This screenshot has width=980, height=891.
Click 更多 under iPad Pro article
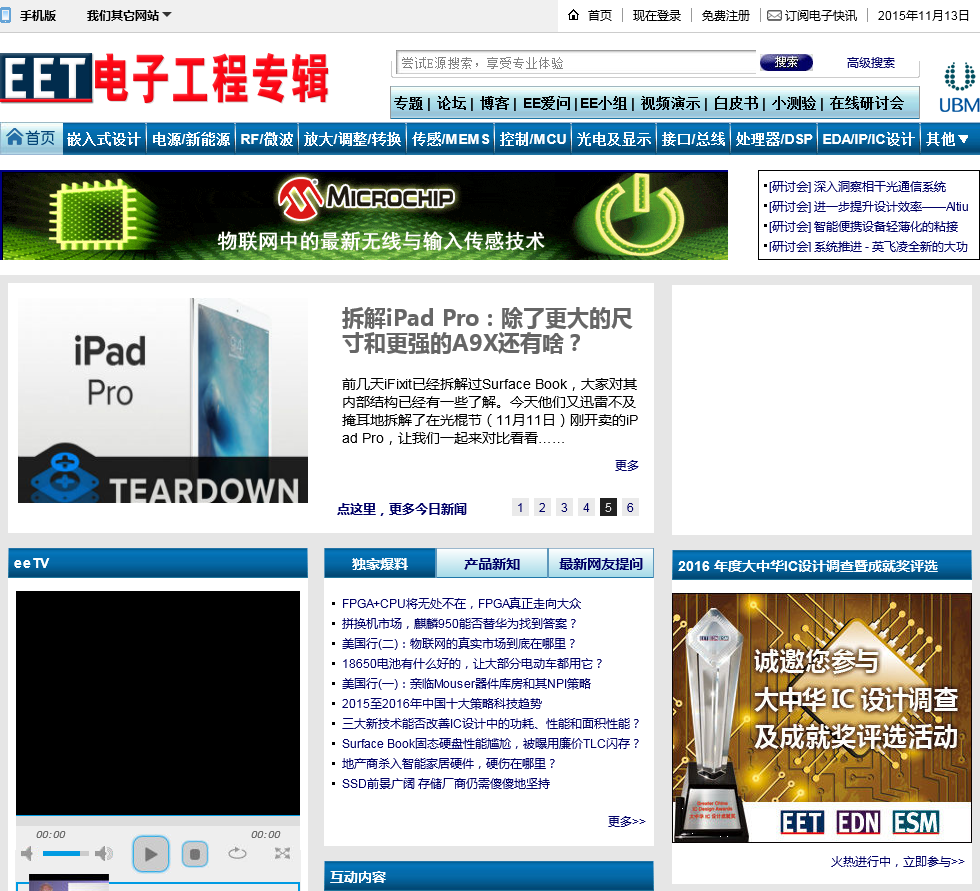point(626,465)
